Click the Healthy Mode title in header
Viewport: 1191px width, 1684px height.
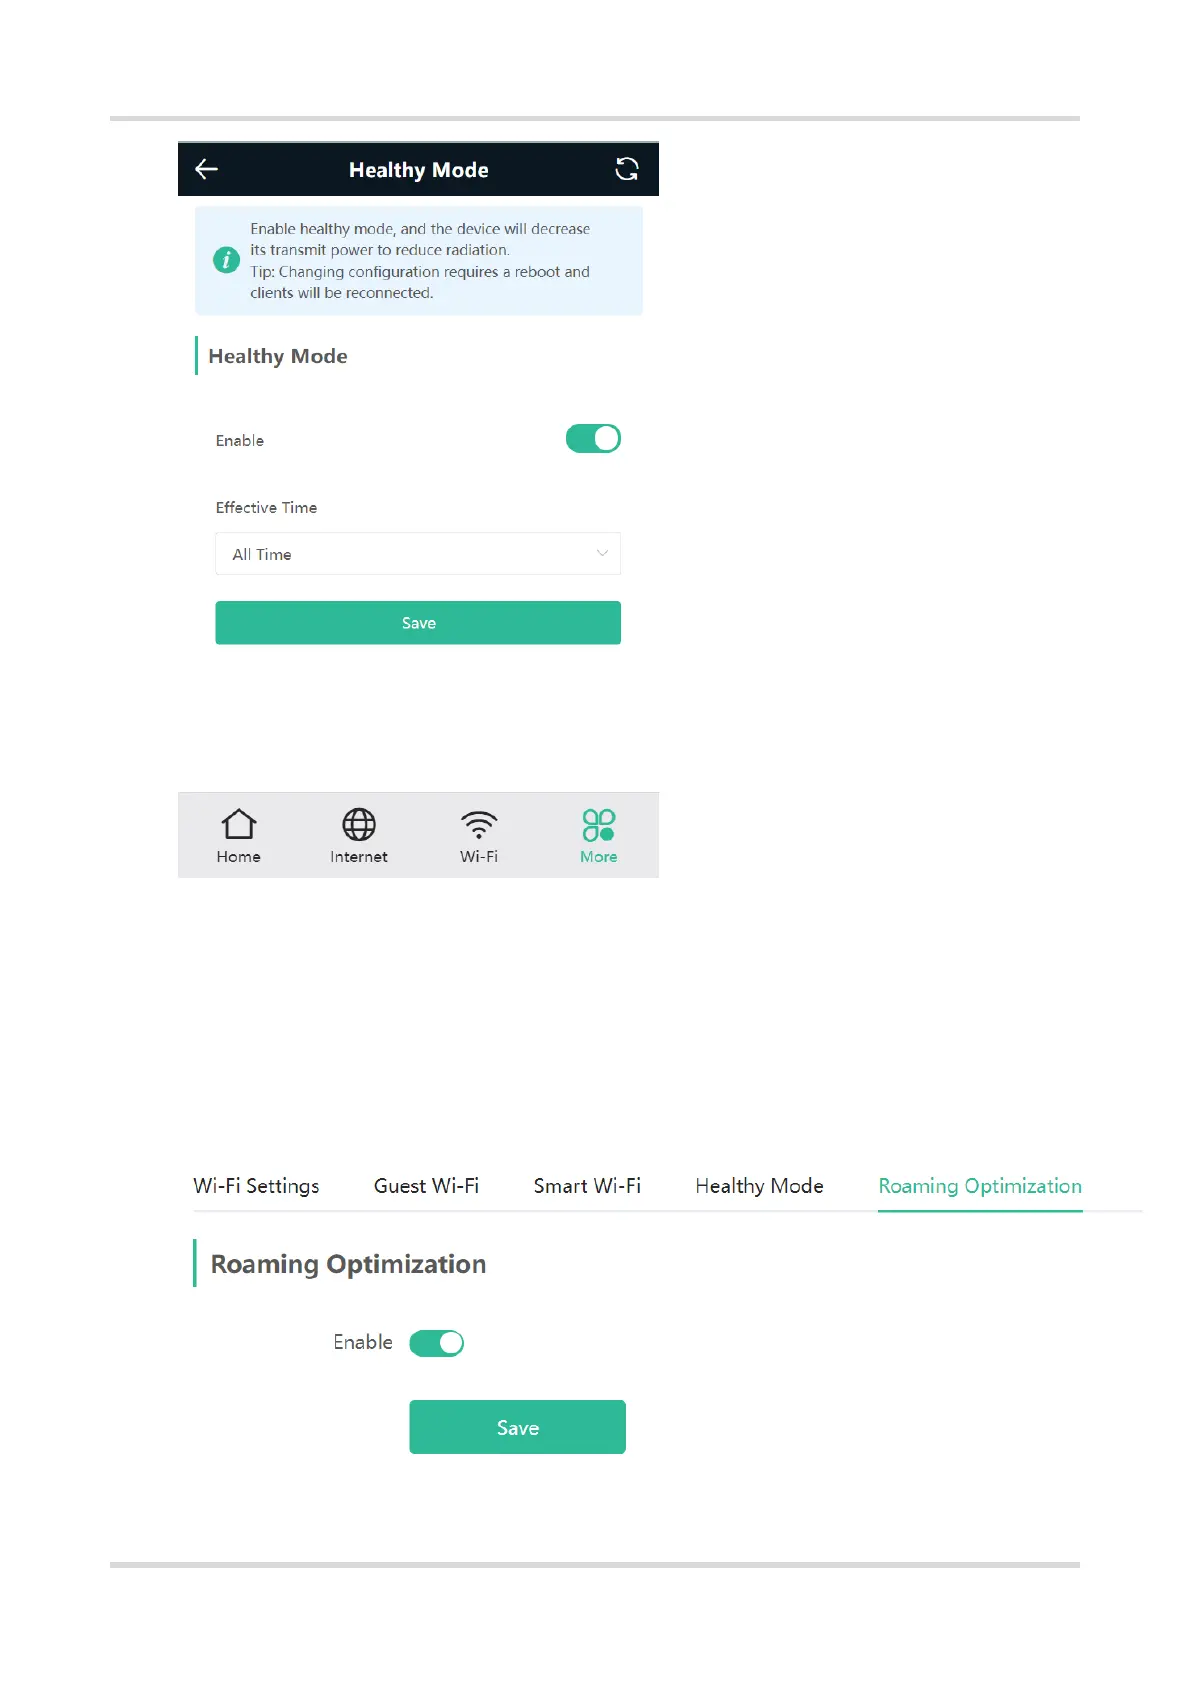(419, 170)
